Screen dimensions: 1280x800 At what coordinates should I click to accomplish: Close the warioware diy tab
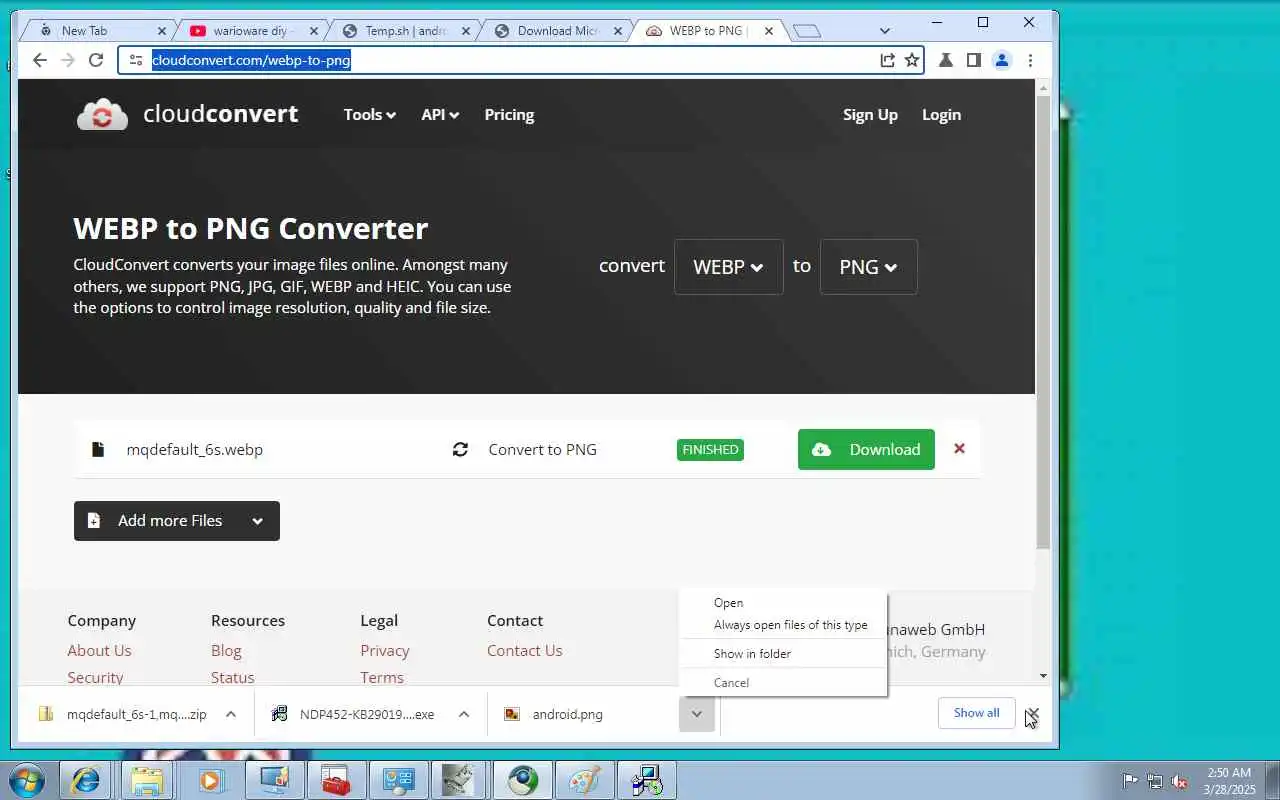tap(313, 31)
